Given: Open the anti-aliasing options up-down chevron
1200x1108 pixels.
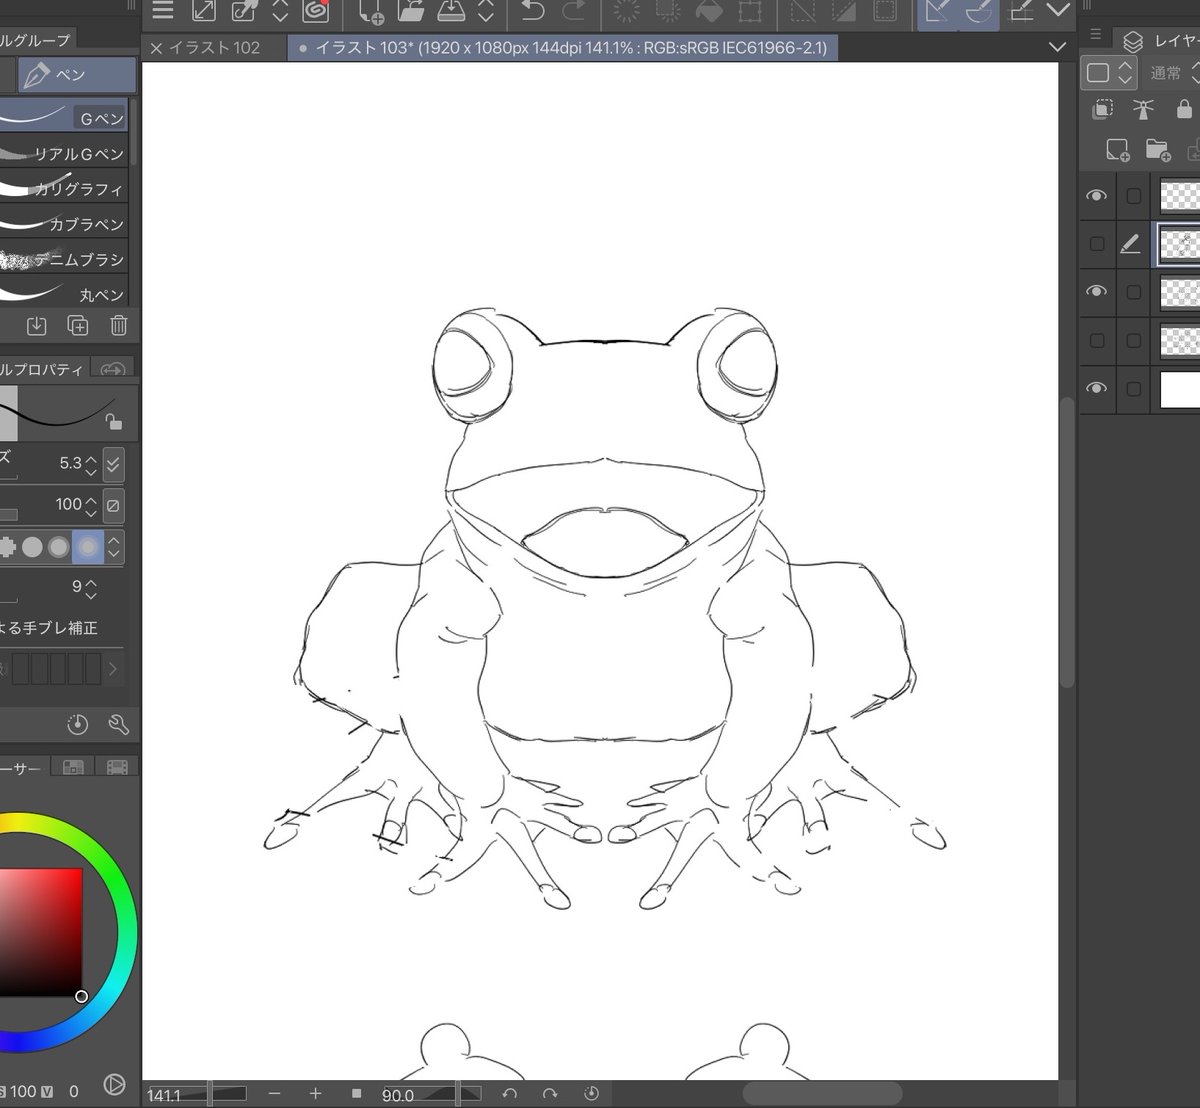Looking at the screenshot, I should (x=114, y=547).
